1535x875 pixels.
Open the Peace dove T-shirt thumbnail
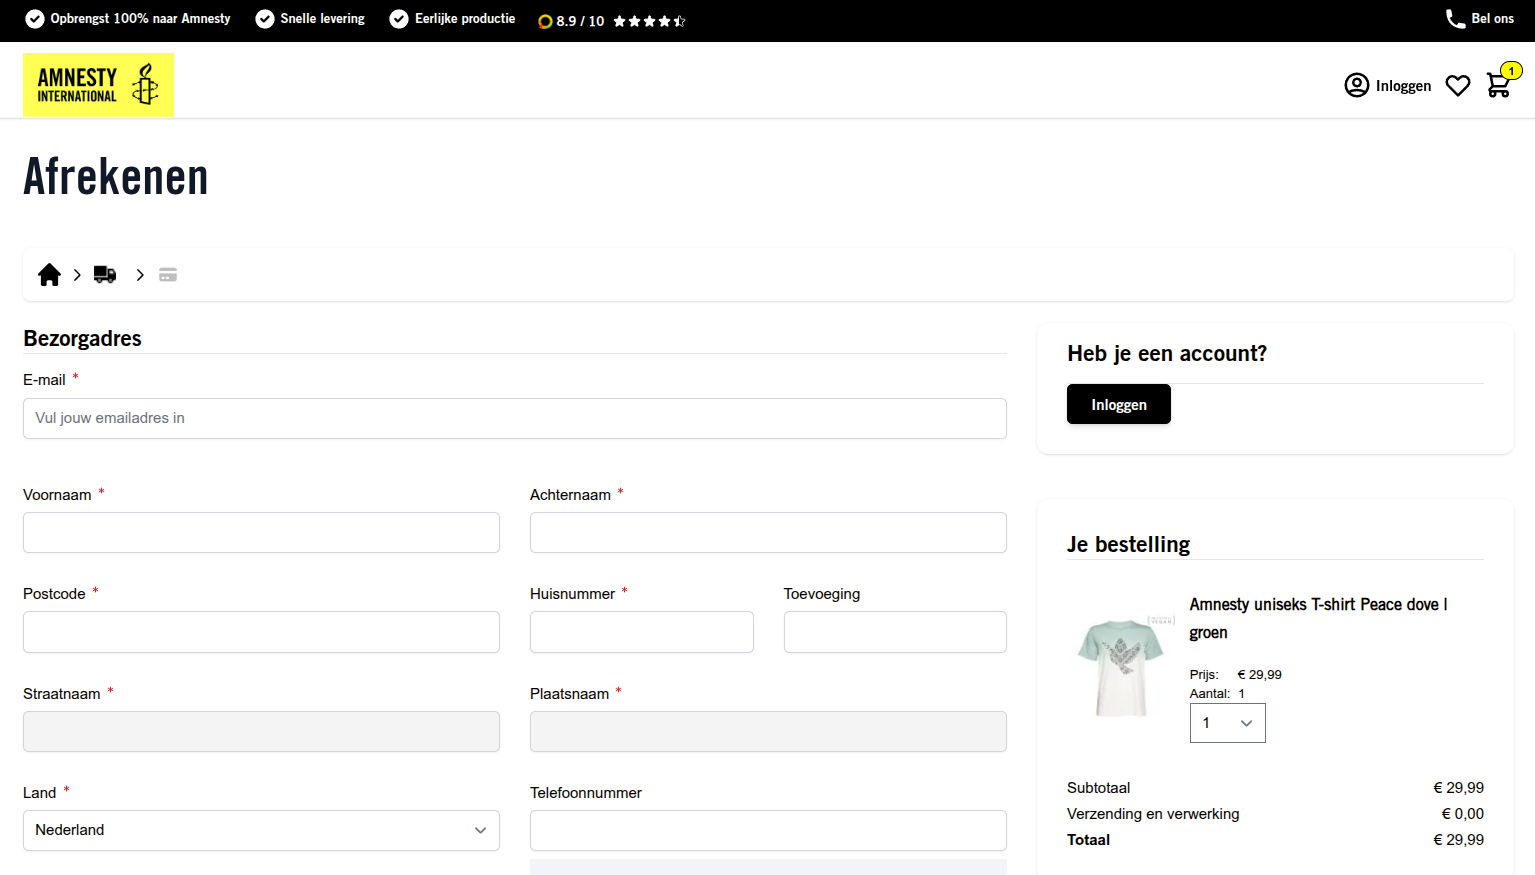[1121, 667]
